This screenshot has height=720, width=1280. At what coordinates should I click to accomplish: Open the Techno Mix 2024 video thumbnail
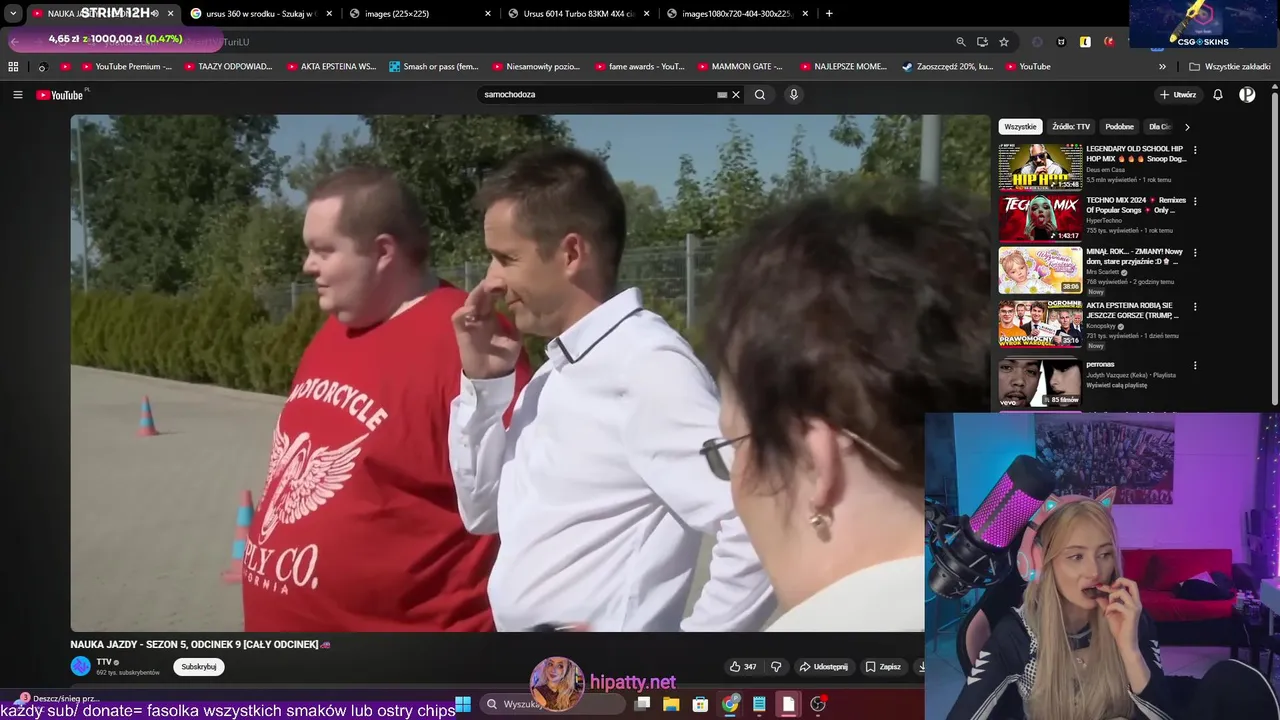tap(1040, 218)
